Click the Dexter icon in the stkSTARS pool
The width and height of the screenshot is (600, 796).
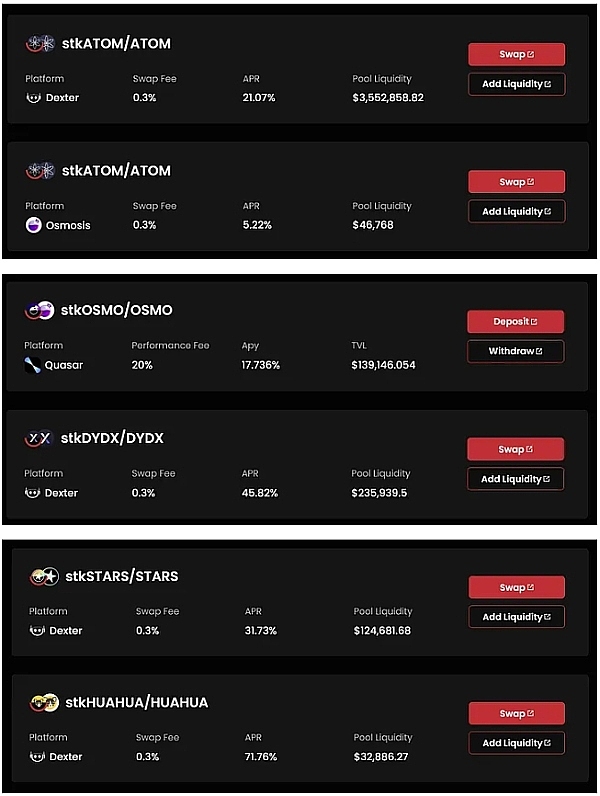point(38,631)
